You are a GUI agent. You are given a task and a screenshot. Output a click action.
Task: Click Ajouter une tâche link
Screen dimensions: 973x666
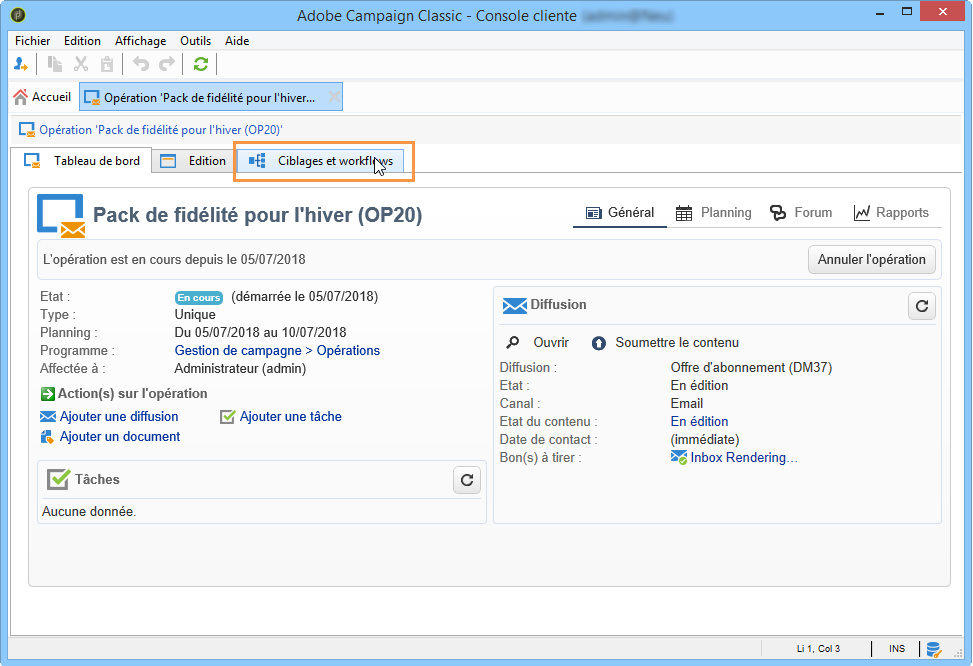pos(290,416)
